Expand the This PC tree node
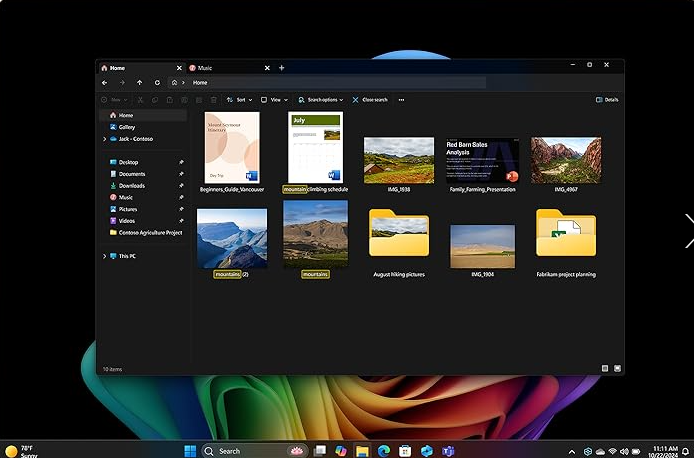The height and width of the screenshot is (458, 694). 104,256
